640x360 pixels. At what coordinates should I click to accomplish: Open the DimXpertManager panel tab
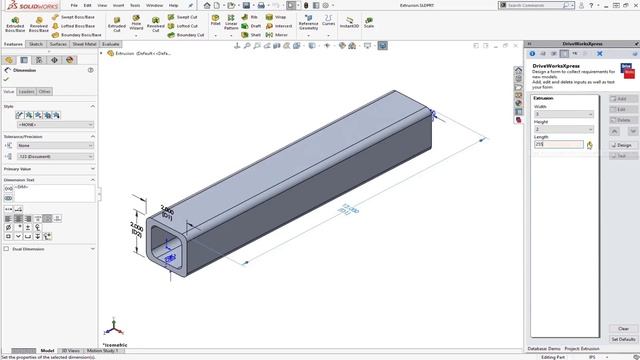coord(54,60)
